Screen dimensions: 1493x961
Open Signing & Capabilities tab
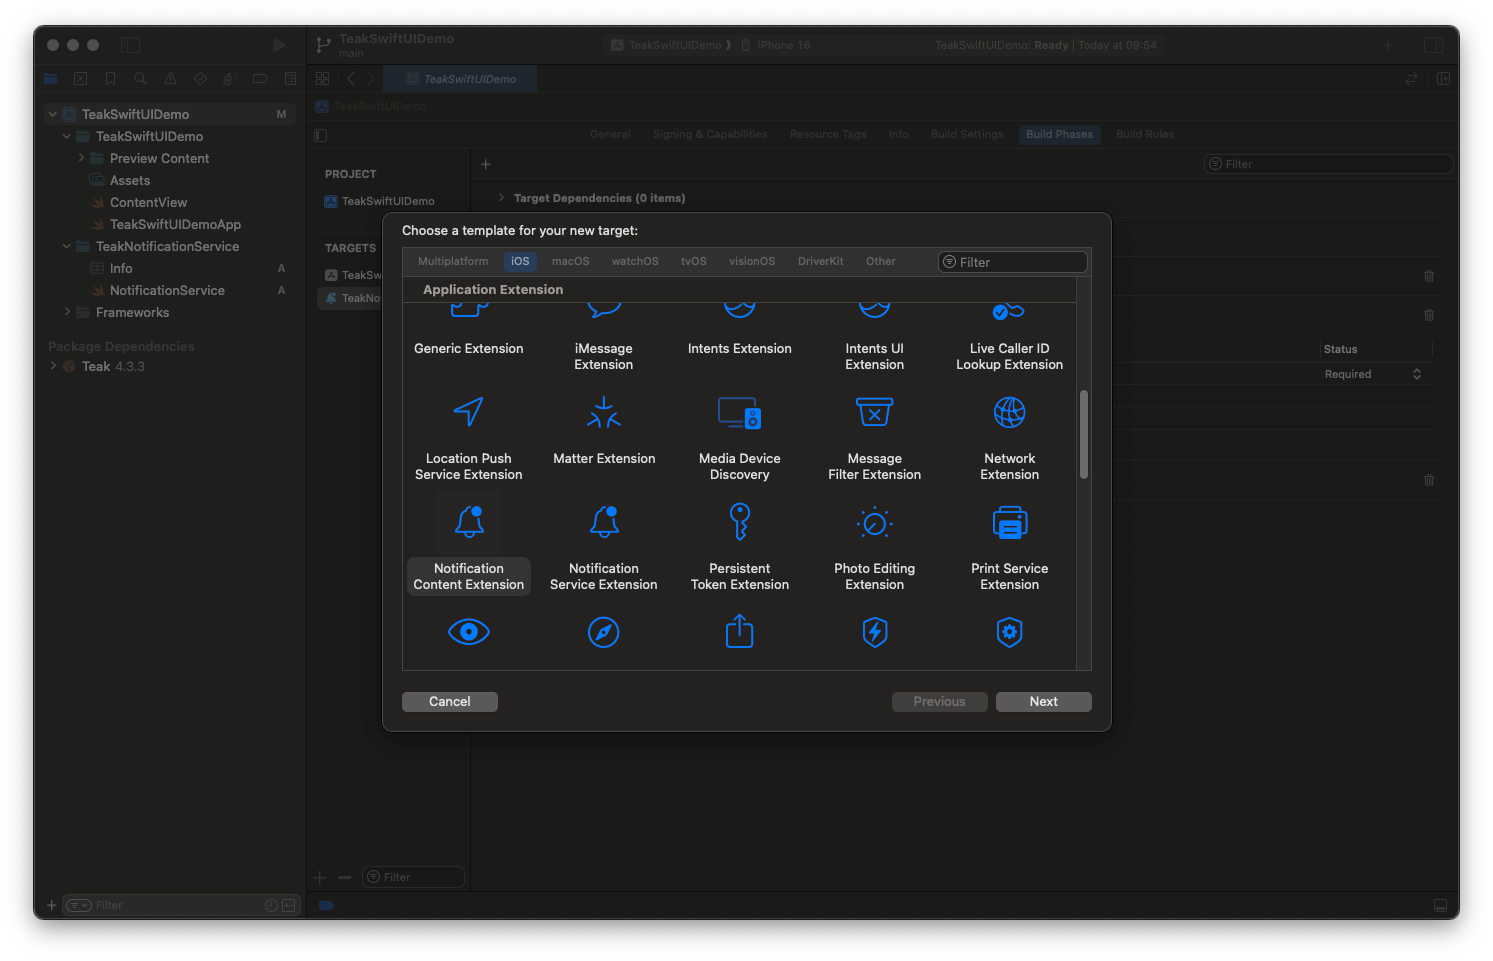[710, 134]
